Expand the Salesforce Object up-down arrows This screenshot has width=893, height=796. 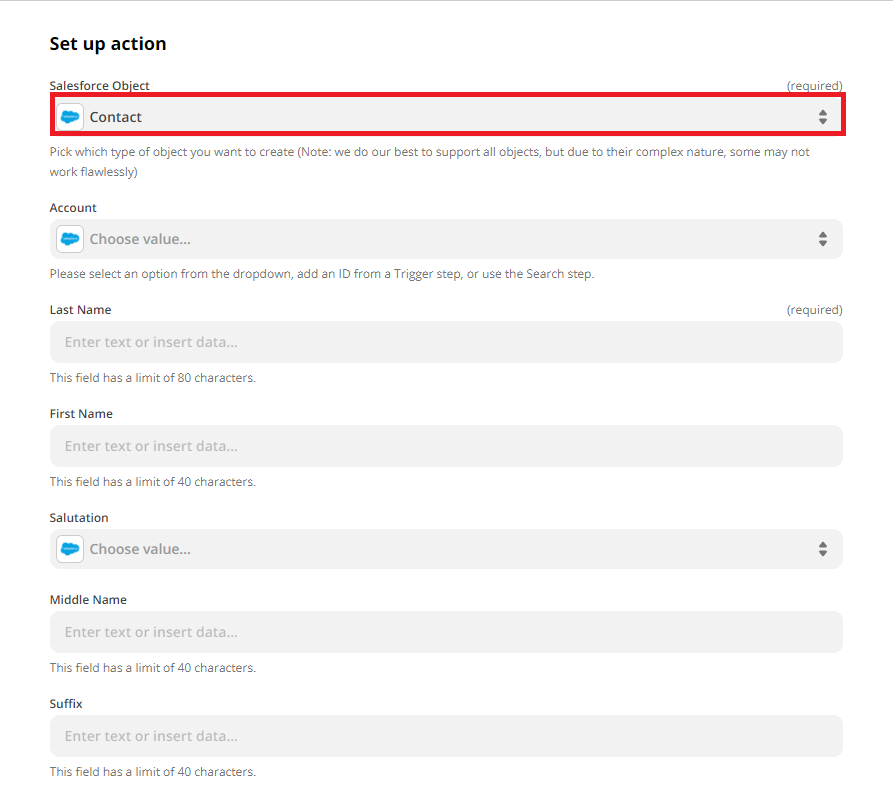(823, 117)
